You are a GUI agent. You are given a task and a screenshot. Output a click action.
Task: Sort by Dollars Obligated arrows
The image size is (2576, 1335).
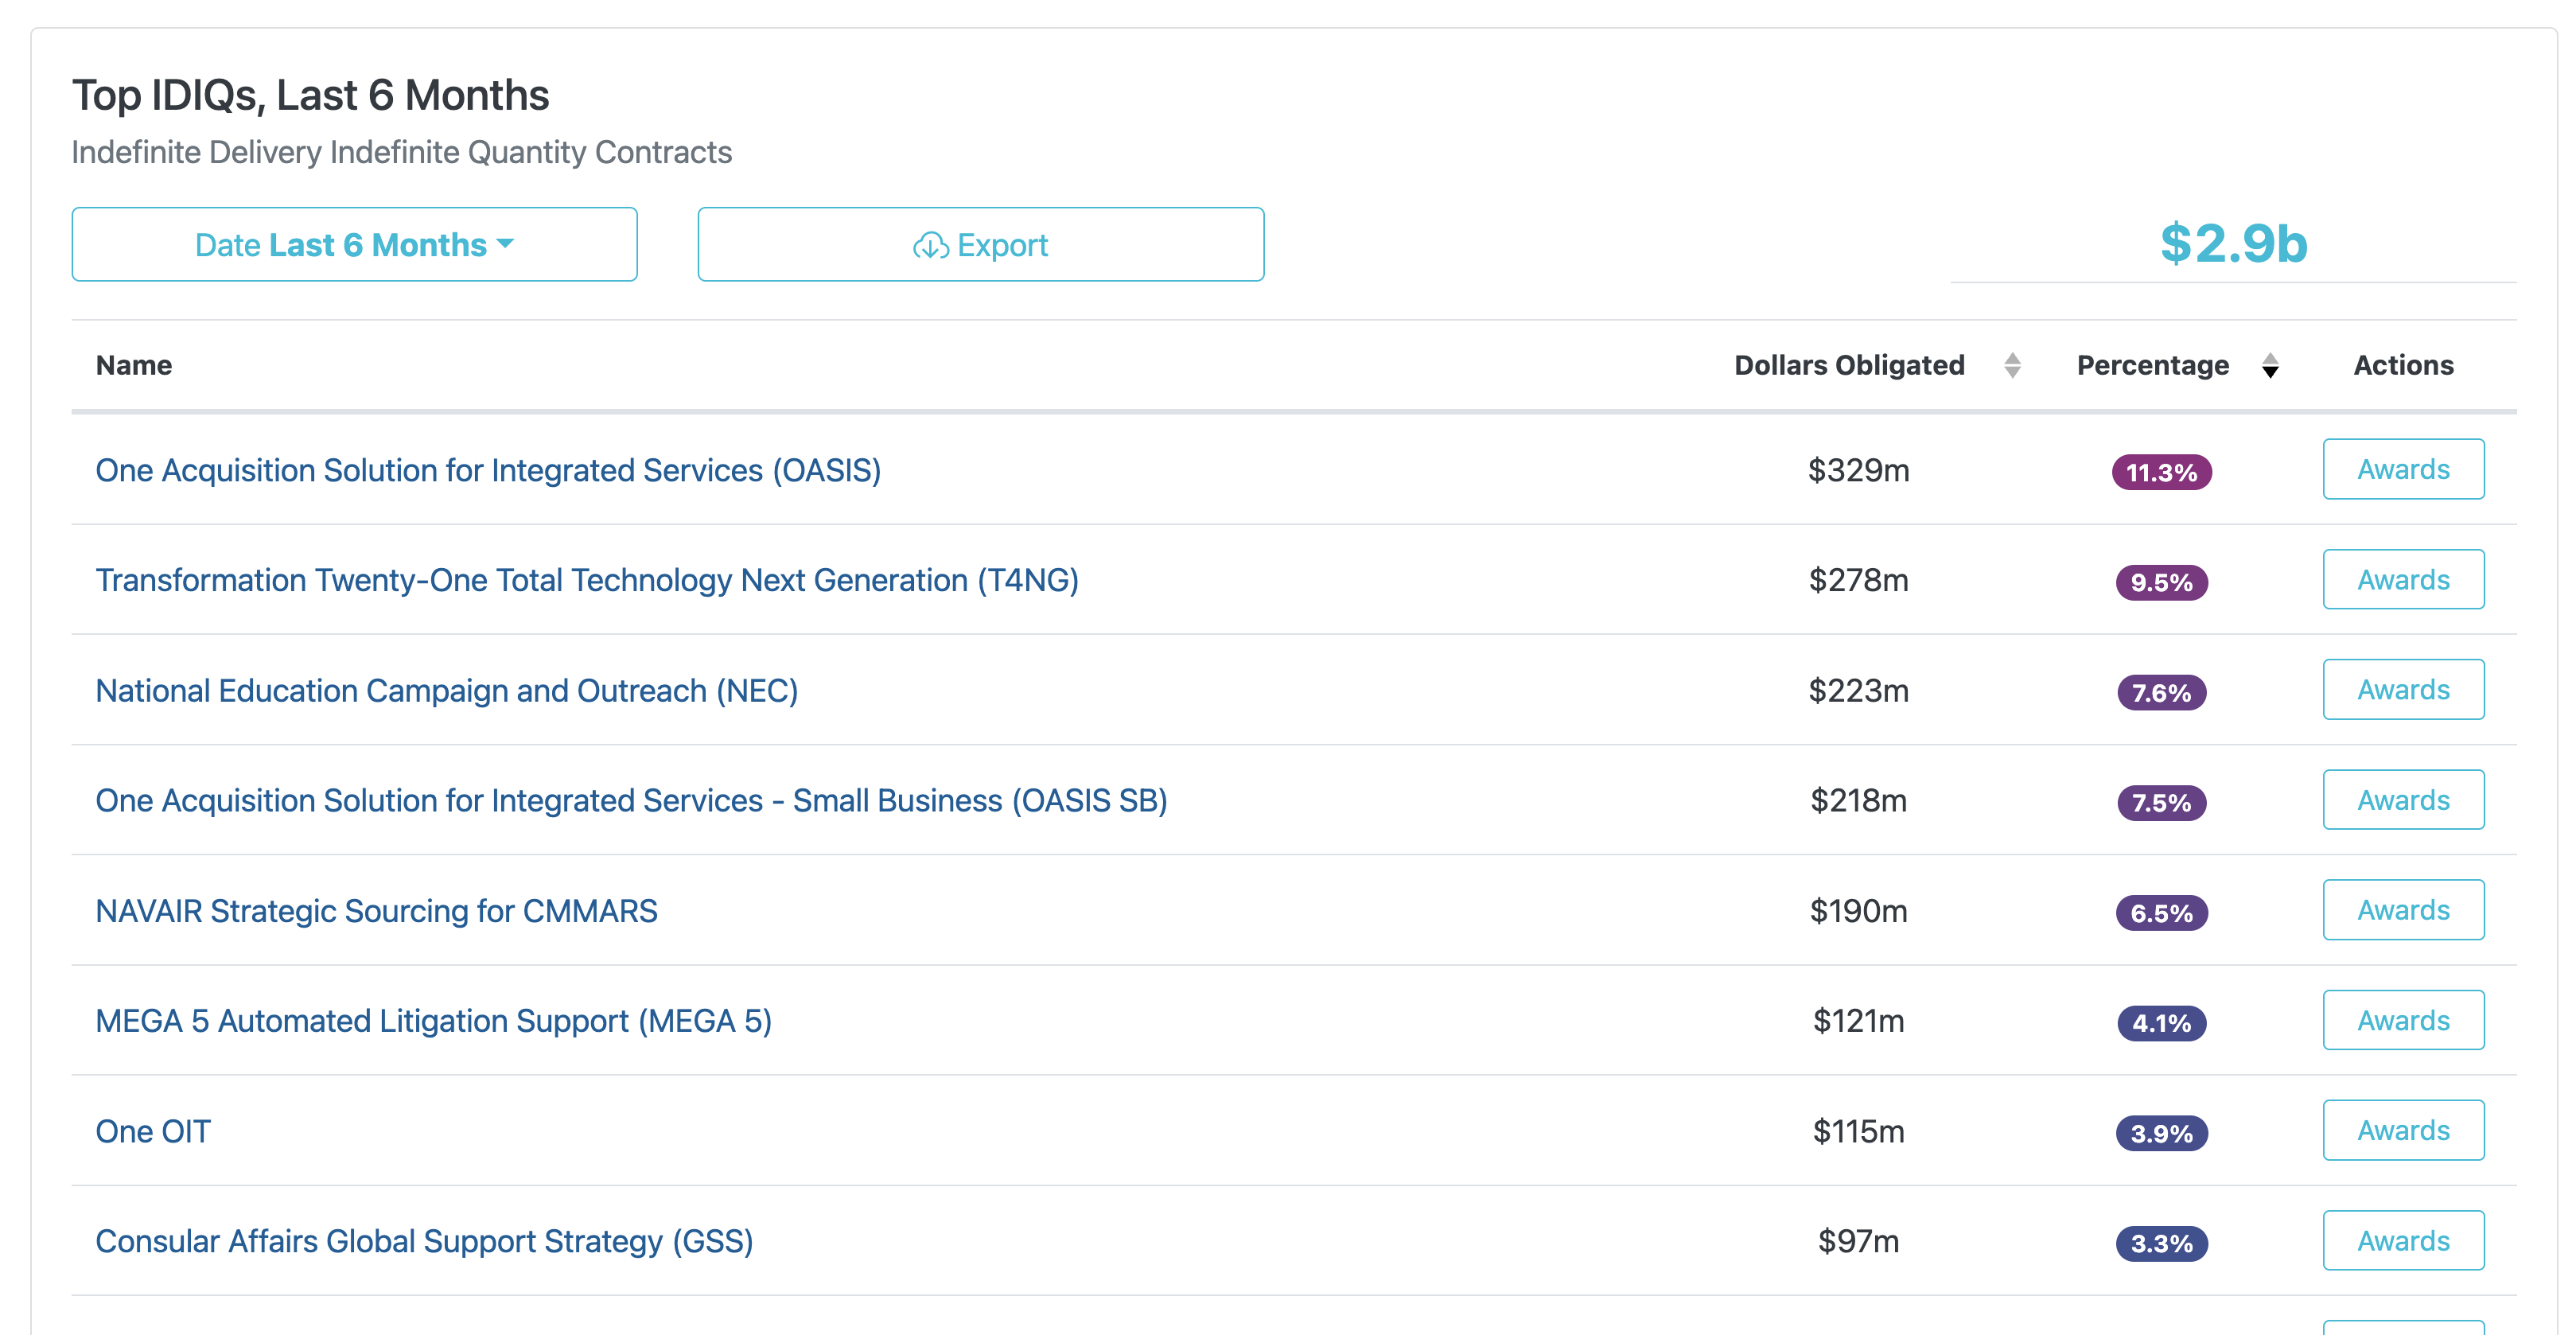tap(2012, 365)
